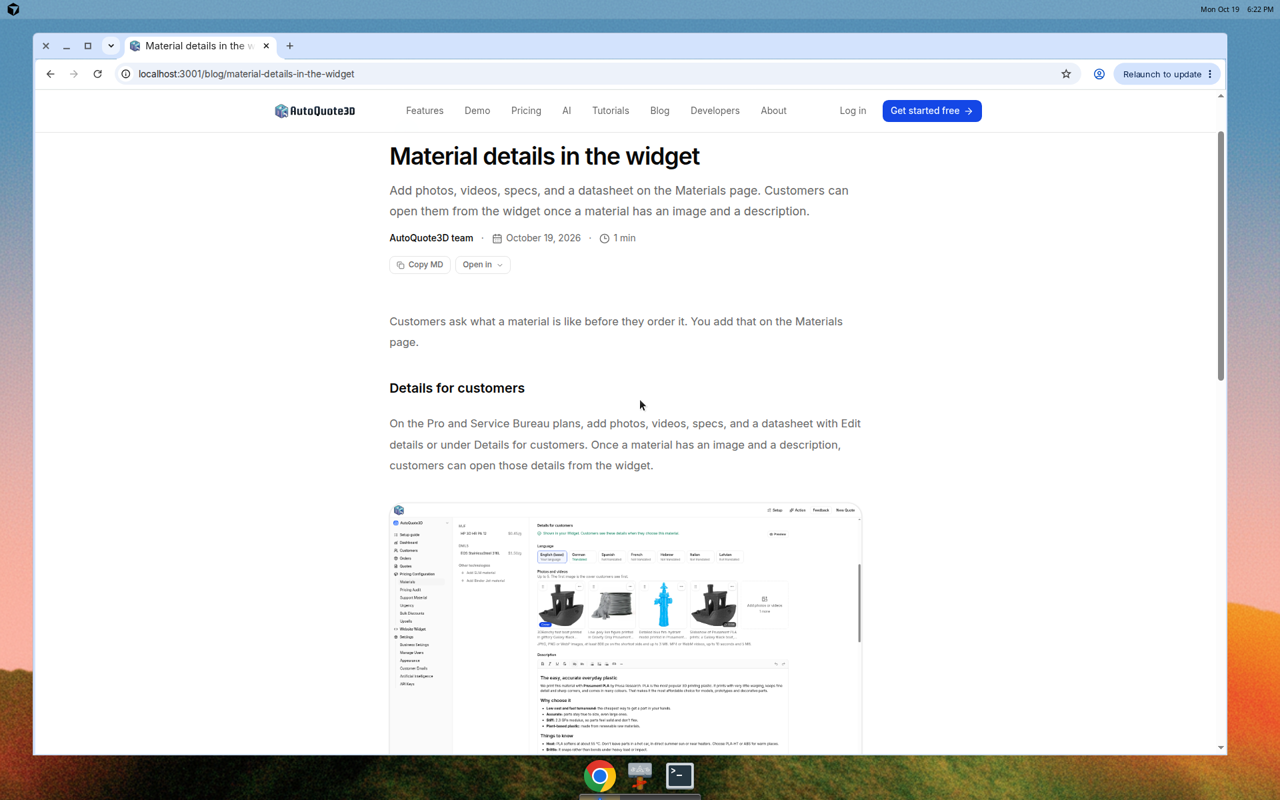Image resolution: width=1280 pixels, height=800 pixels.
Task: Click the AutoQuote3D logo
Action: coord(315,111)
